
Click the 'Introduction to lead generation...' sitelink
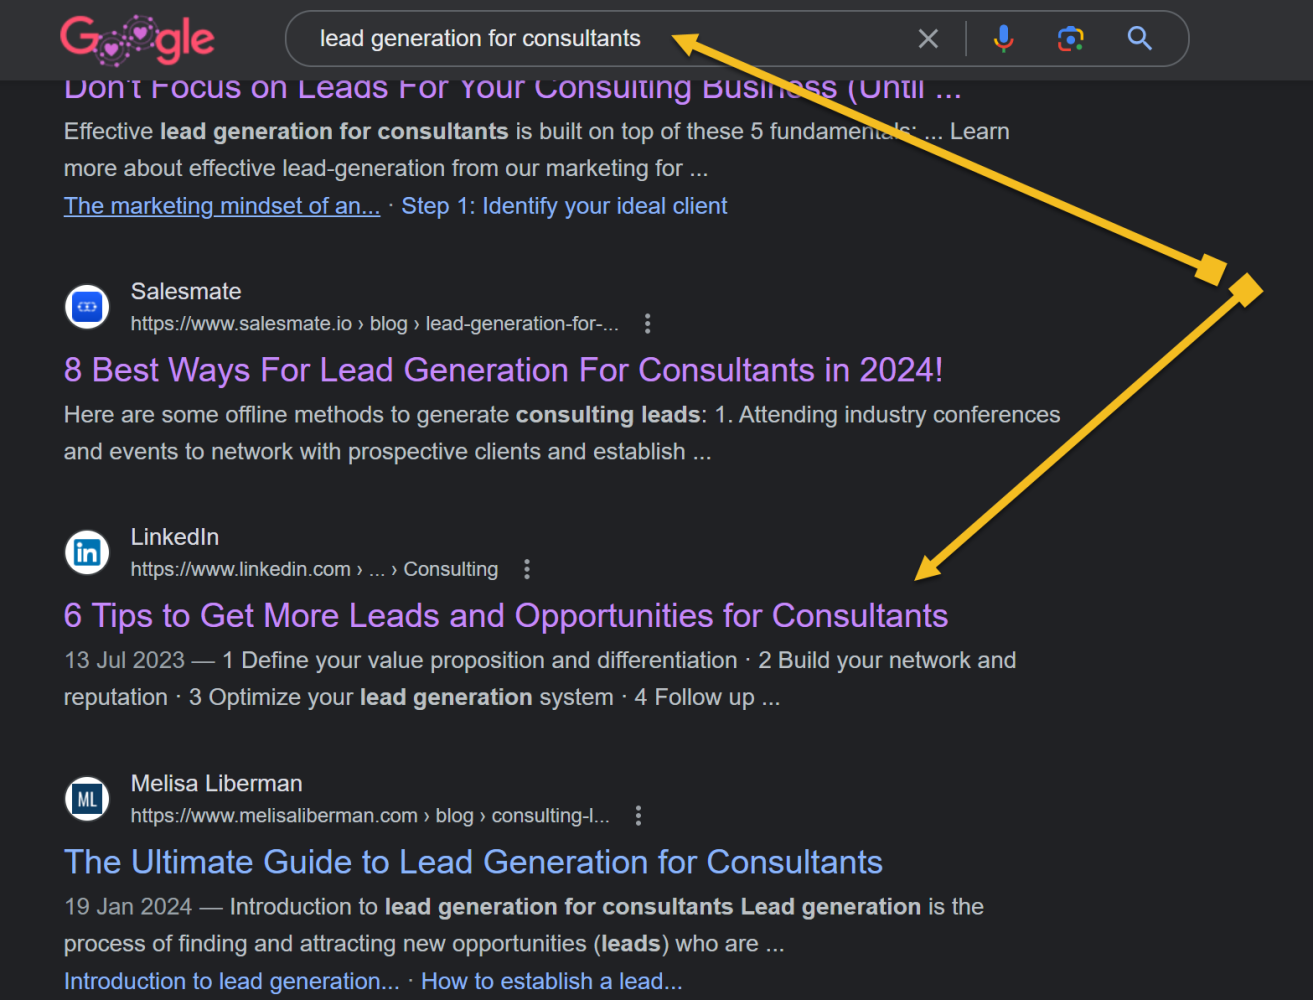[231, 981]
